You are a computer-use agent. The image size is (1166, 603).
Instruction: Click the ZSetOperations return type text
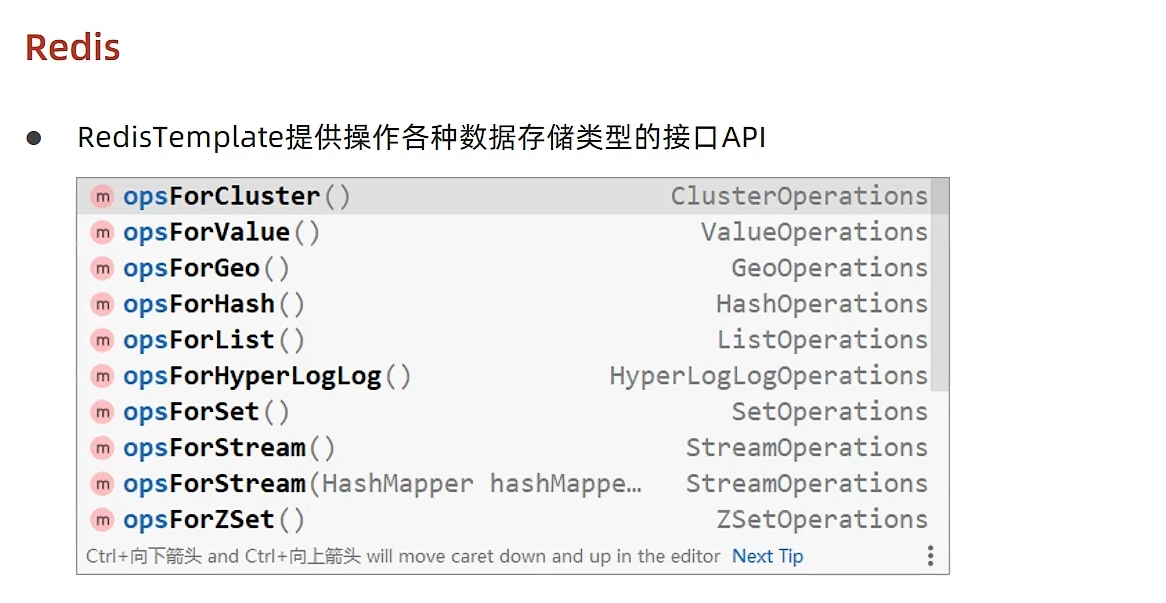822,520
